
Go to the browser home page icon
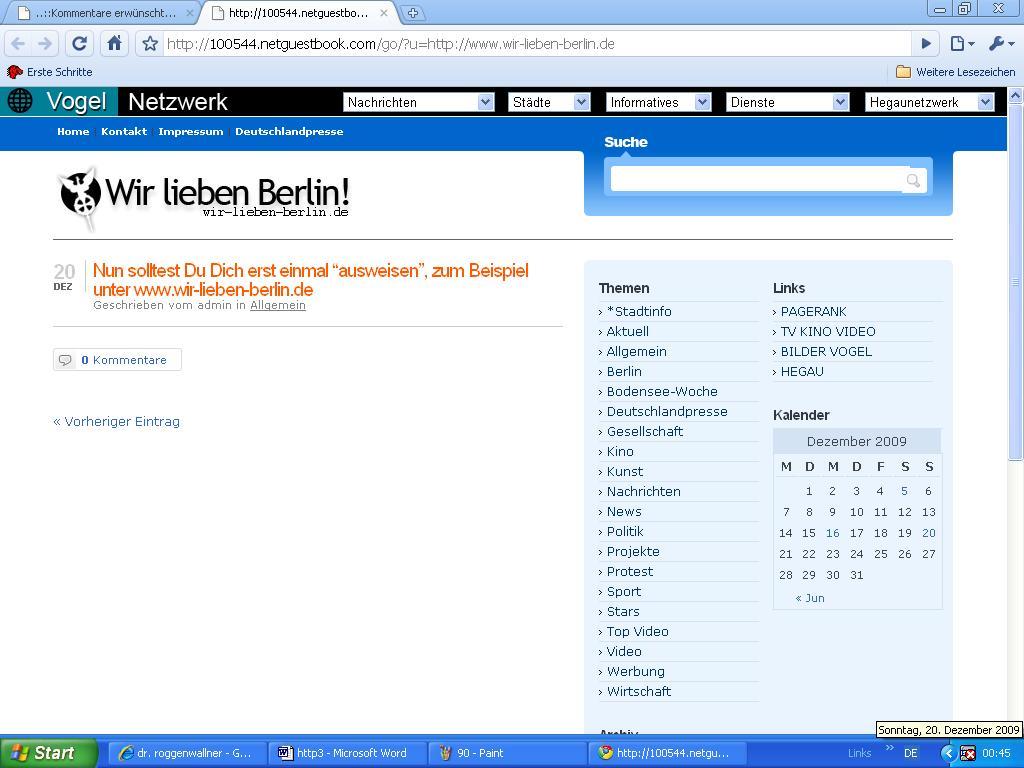click(114, 43)
